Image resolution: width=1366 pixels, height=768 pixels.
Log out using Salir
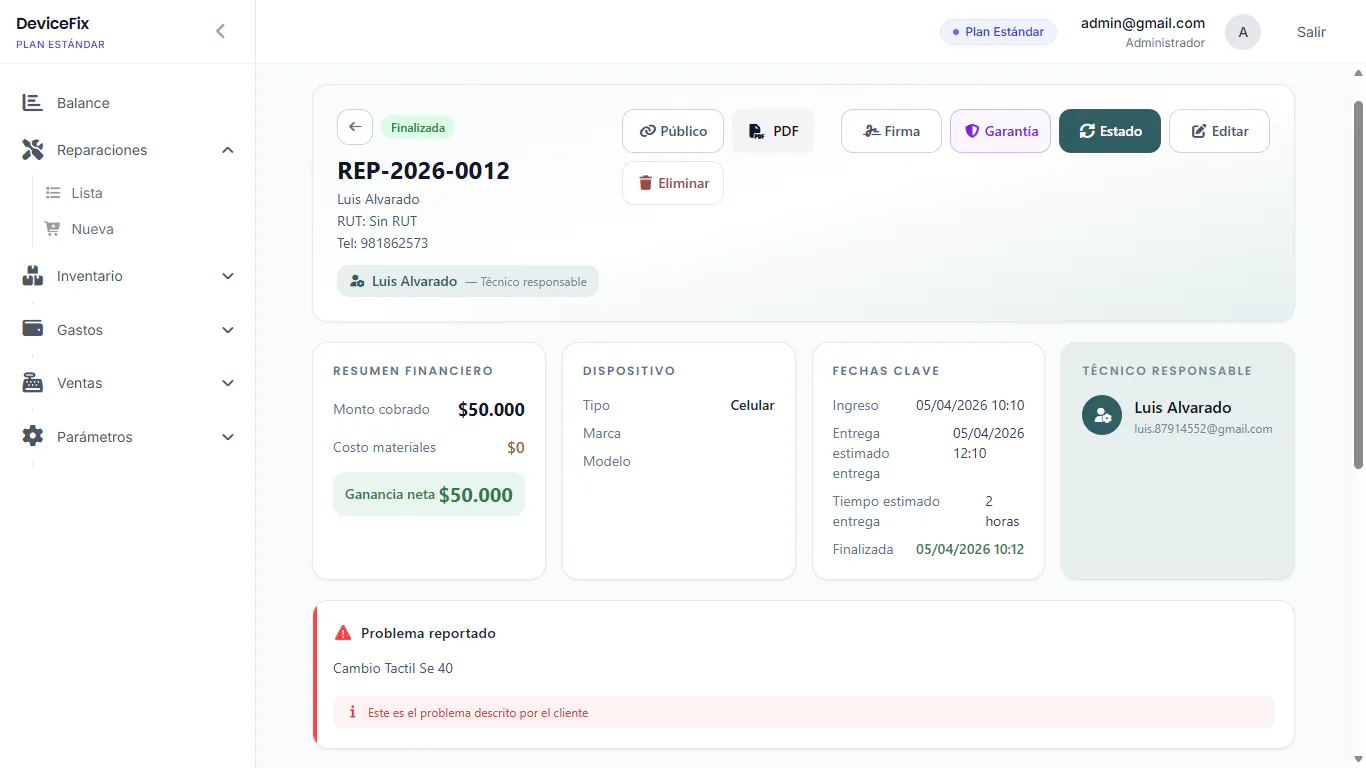pos(1311,32)
